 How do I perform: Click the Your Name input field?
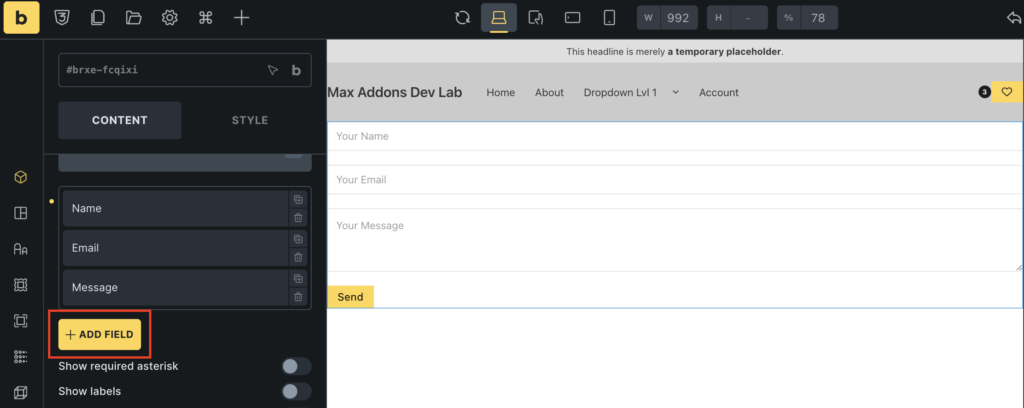tap(675, 136)
